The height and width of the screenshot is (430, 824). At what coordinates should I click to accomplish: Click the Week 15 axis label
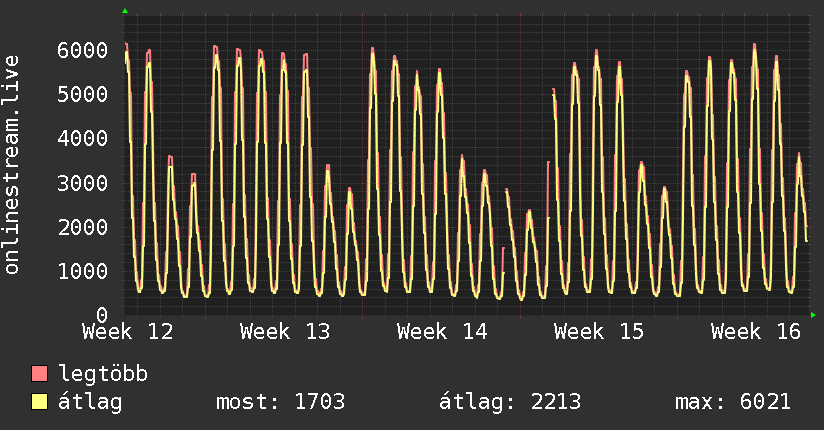[x=599, y=332]
